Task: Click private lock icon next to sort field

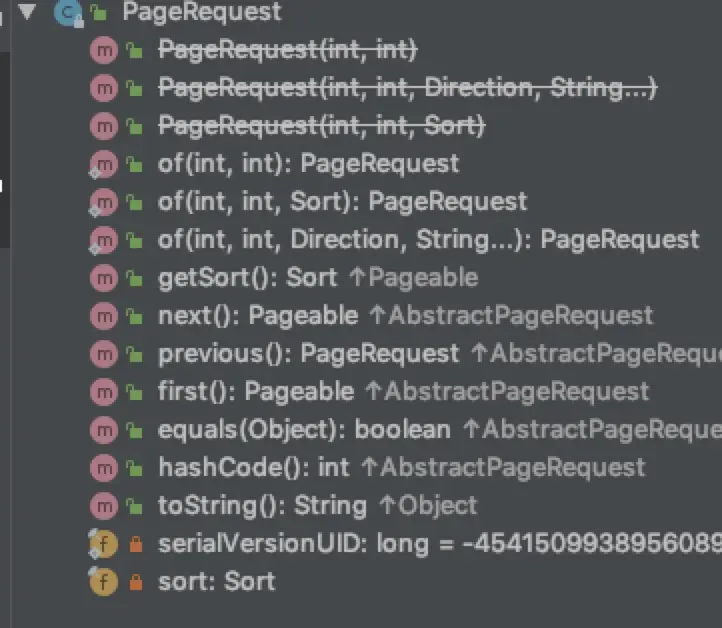Action: click(x=135, y=582)
